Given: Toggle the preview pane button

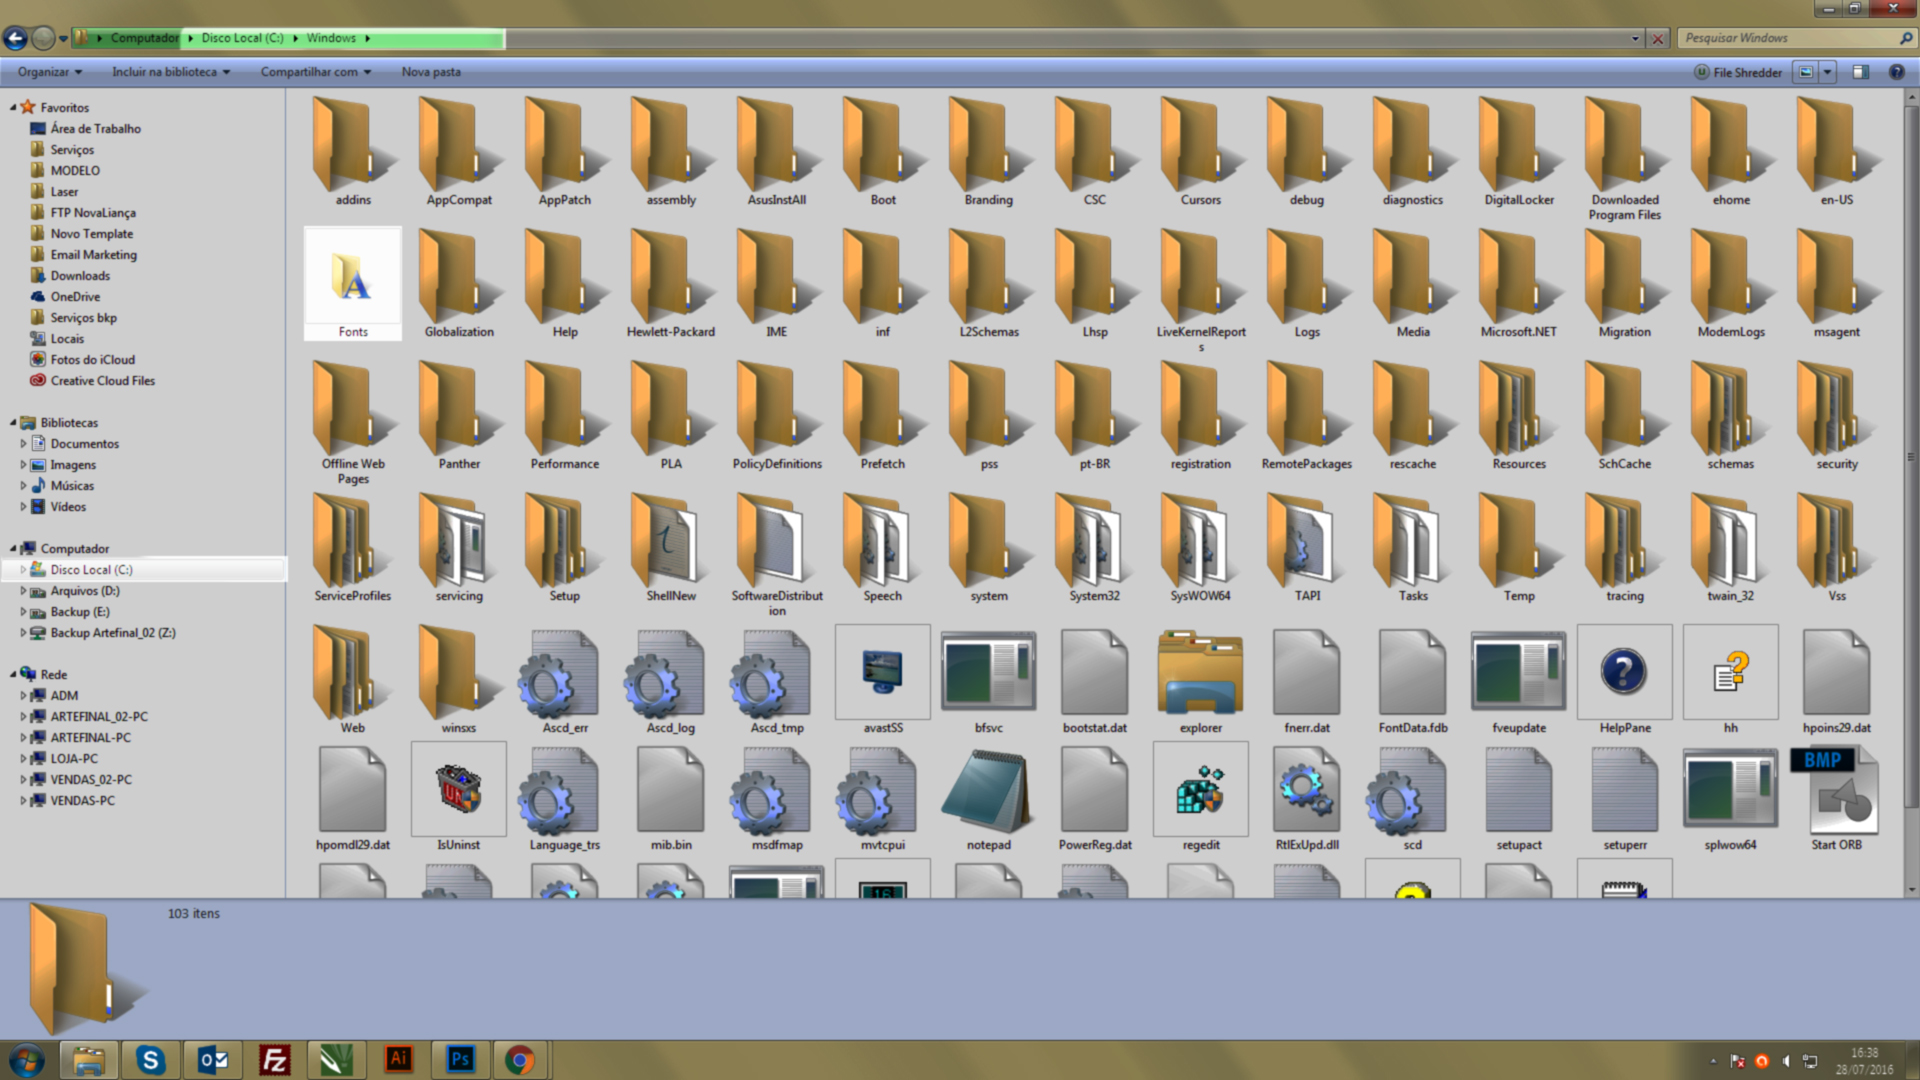Looking at the screenshot, I should click(1860, 72).
